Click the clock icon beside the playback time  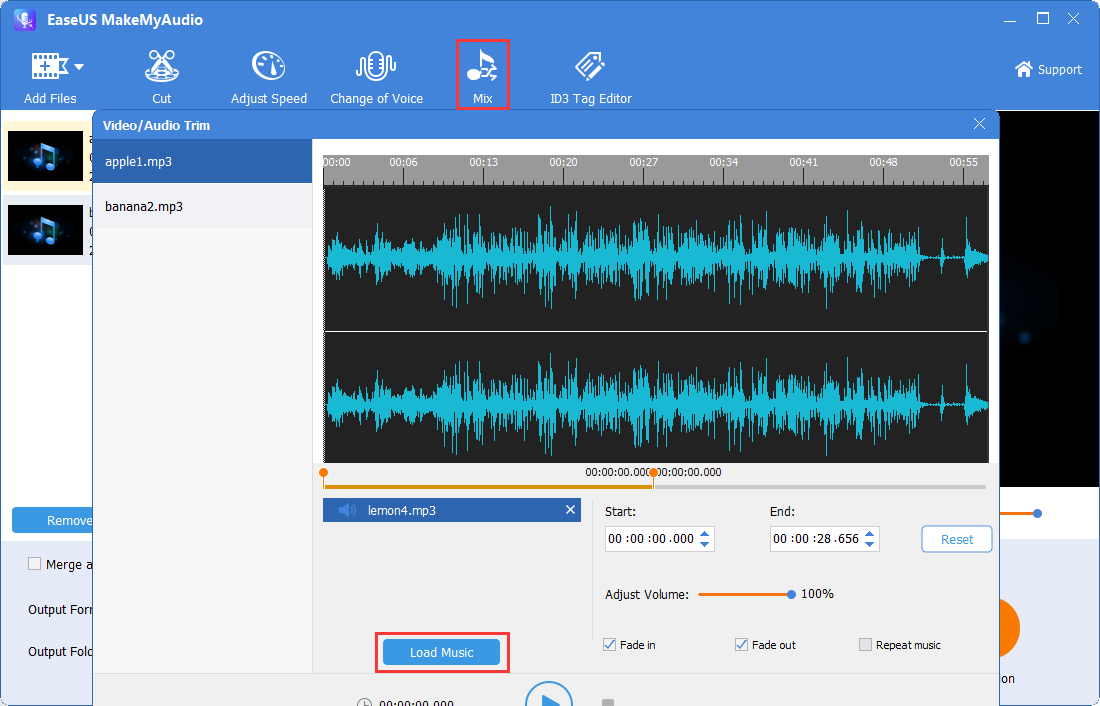pos(364,702)
